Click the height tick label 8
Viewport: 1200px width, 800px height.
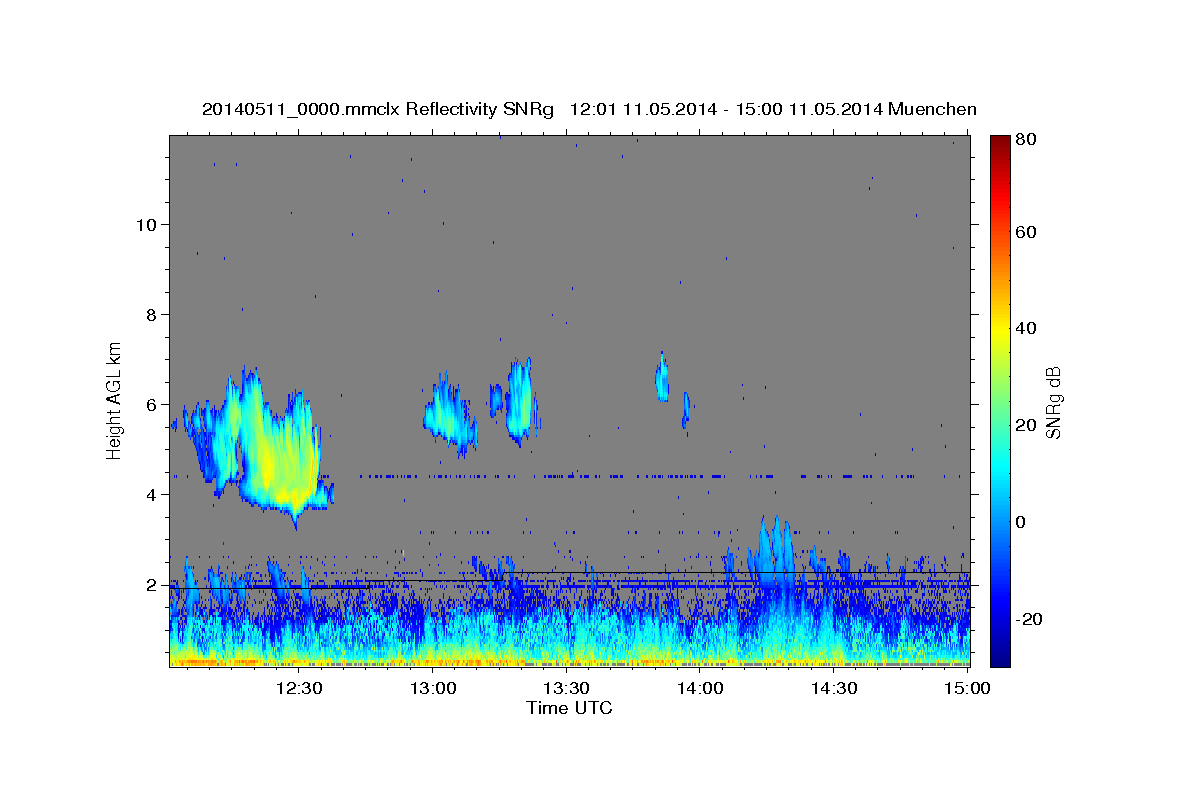pyautogui.click(x=152, y=314)
